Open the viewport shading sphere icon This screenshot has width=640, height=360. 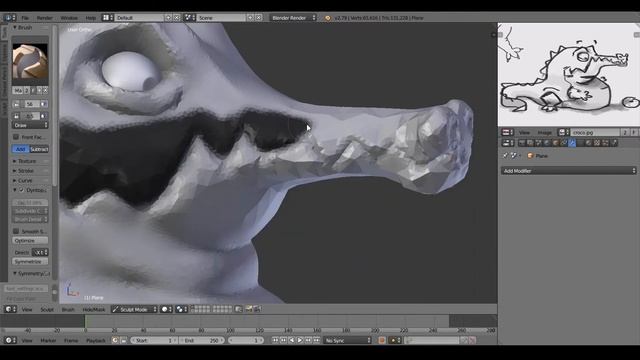coord(166,309)
